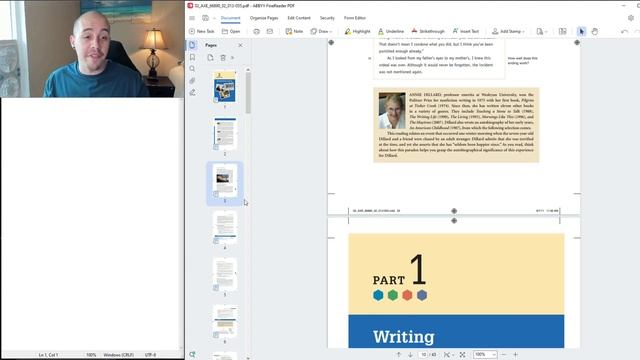Open the Organize Pages tab
This screenshot has height=360, width=640.
click(264, 18)
